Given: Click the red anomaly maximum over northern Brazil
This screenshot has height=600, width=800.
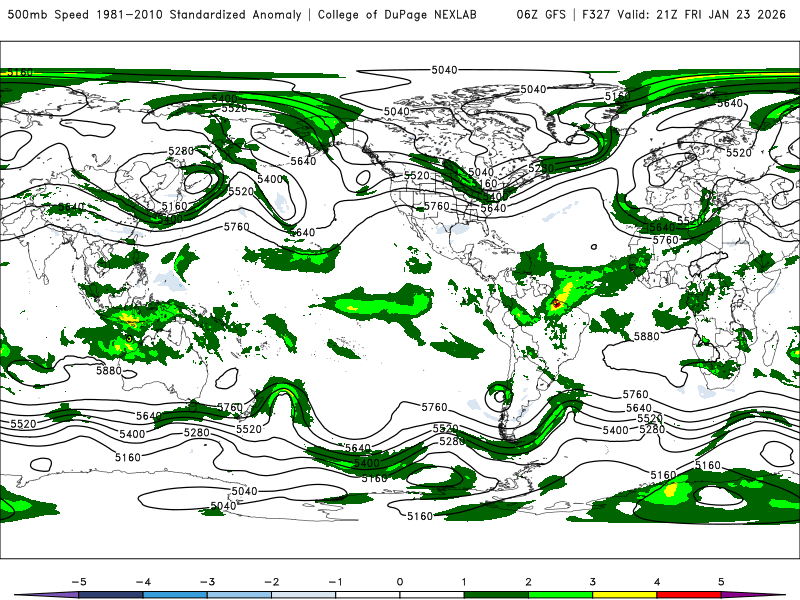Looking at the screenshot, I should [x=556, y=304].
